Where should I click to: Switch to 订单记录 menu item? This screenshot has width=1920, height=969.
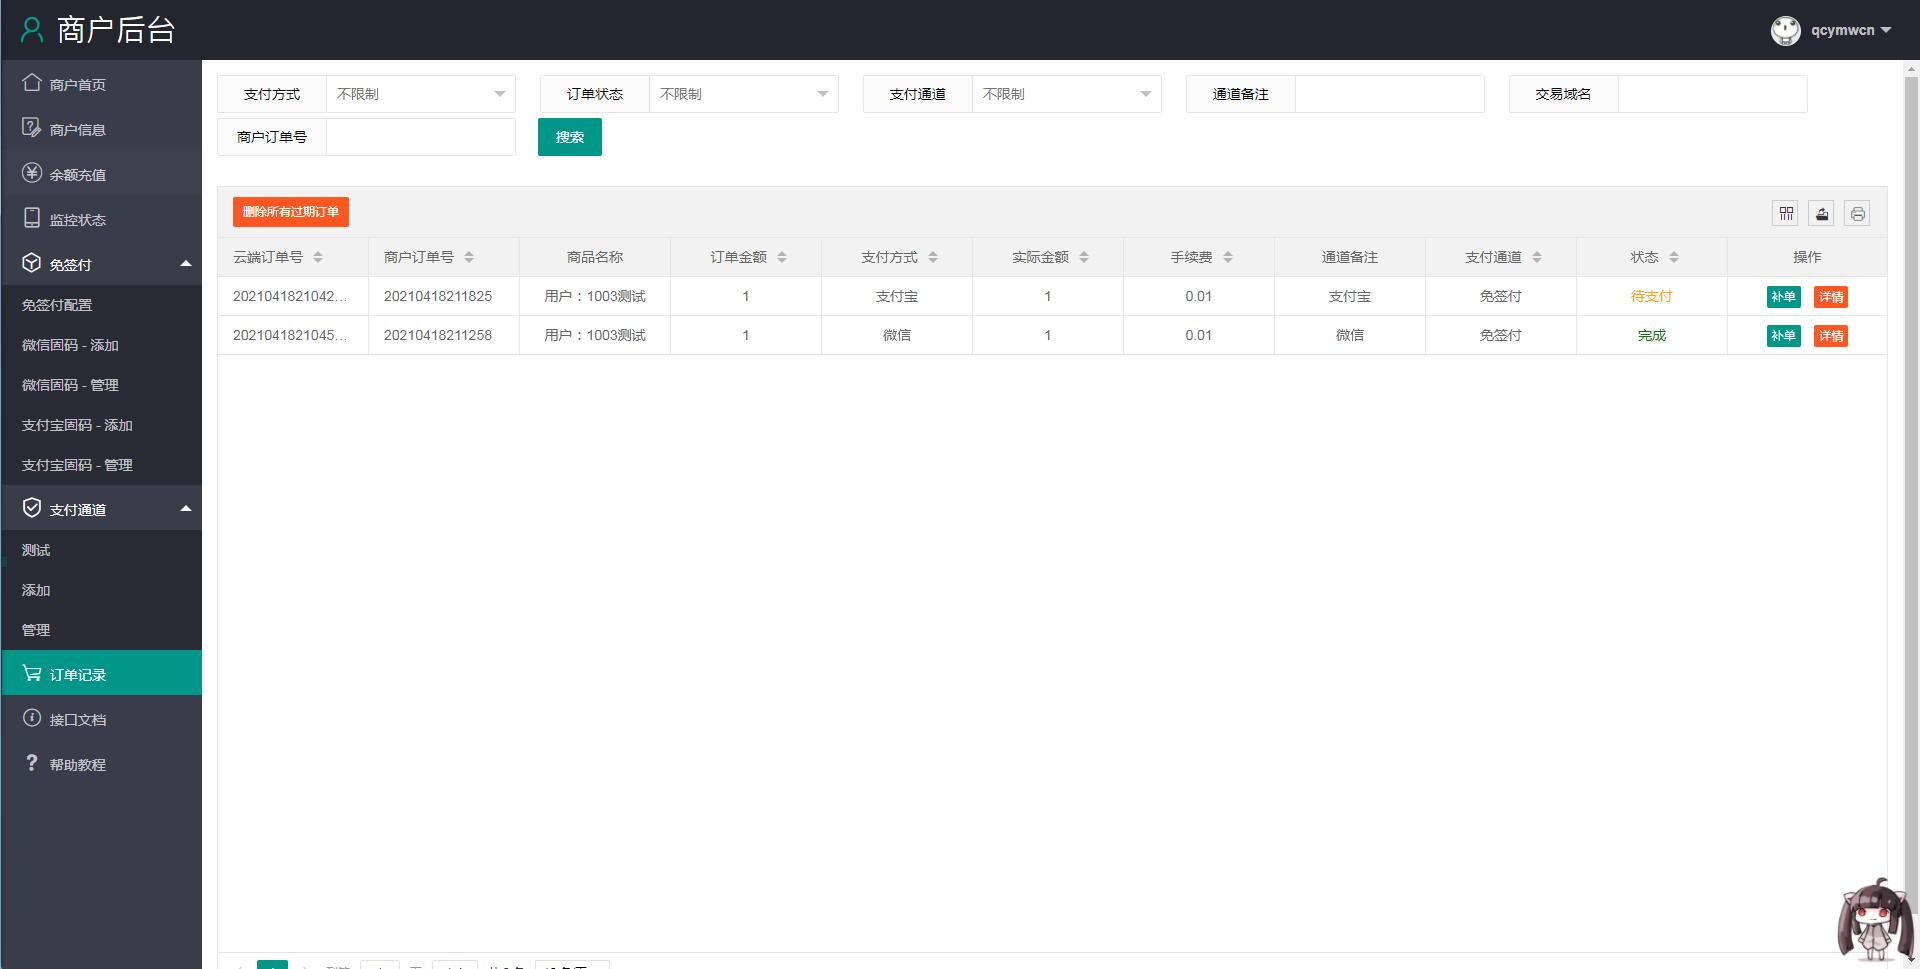click(x=78, y=674)
